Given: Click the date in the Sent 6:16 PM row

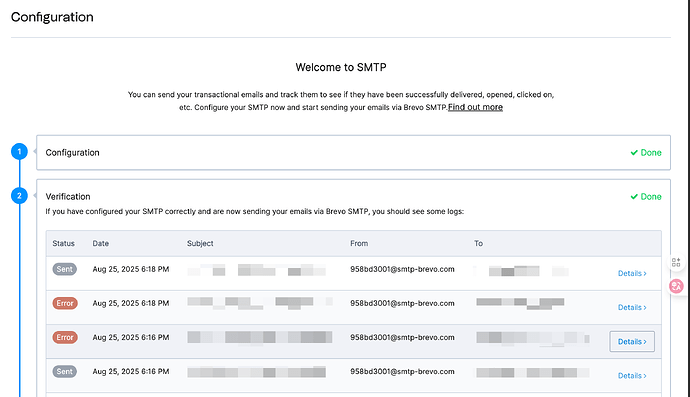Looking at the screenshot, I should (131, 371).
